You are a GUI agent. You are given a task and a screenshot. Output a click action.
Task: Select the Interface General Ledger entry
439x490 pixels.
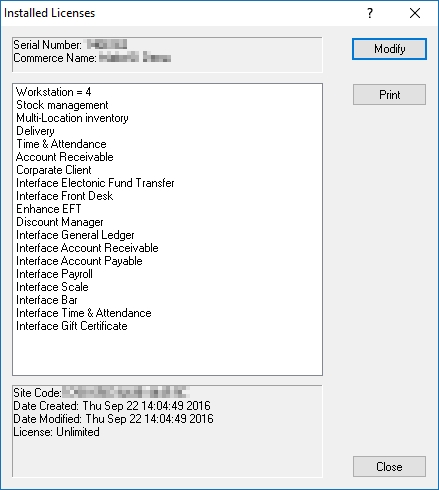(75, 235)
